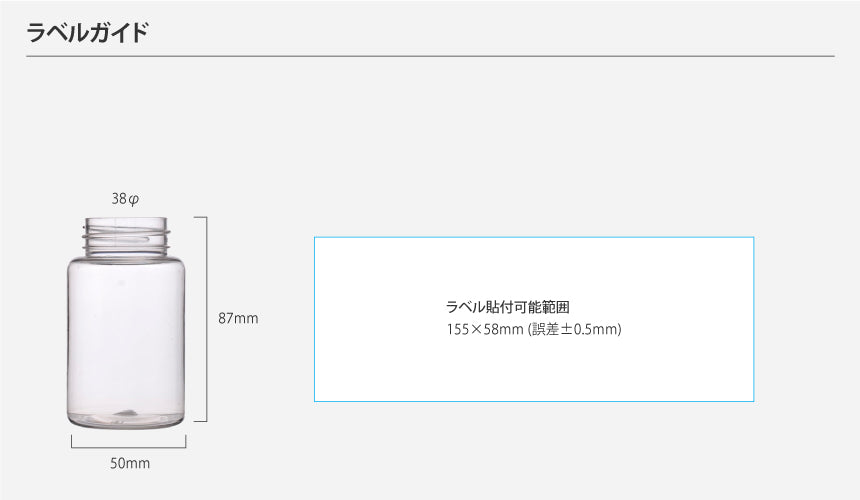Viewport: 860px width, 500px height.
Task: Select the 38φ diameter label
Action: coord(125,199)
